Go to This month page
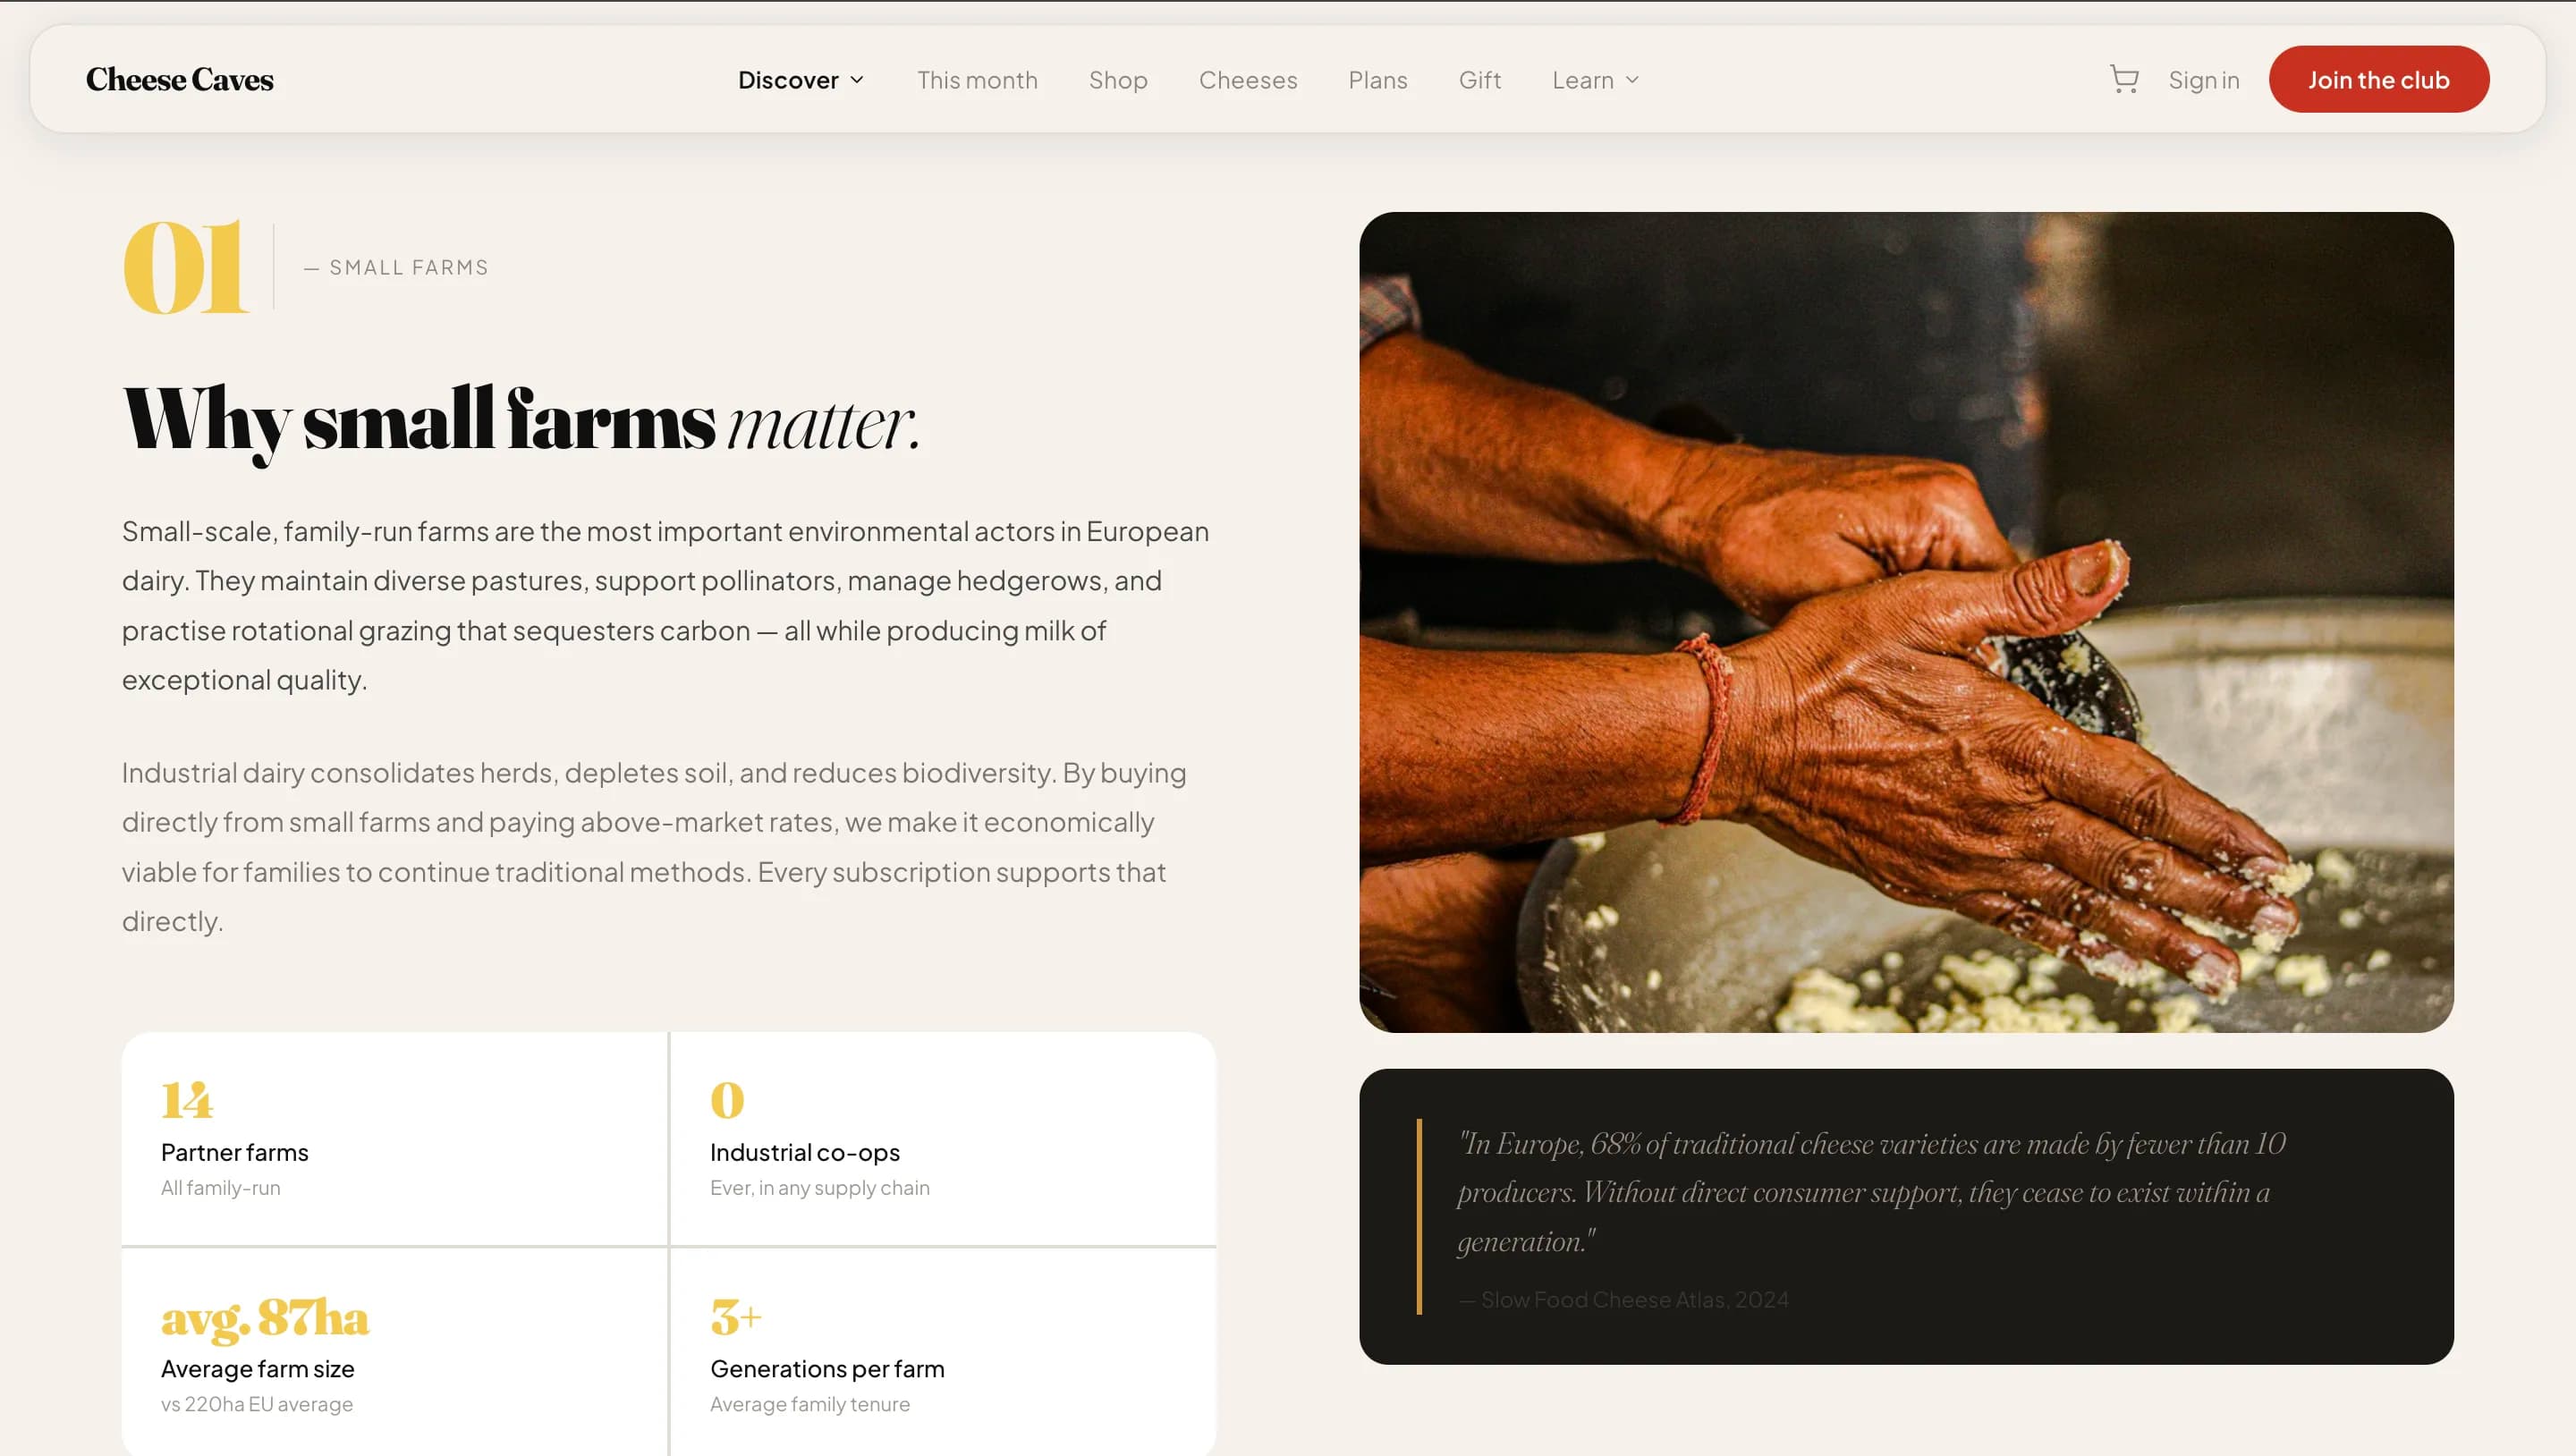The image size is (2576, 1456). click(977, 80)
